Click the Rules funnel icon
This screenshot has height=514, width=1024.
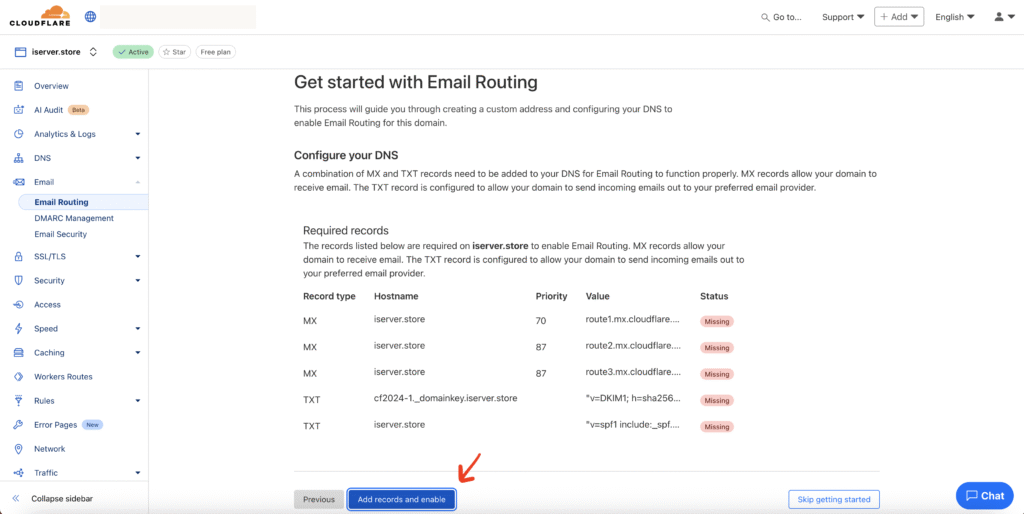(x=19, y=401)
